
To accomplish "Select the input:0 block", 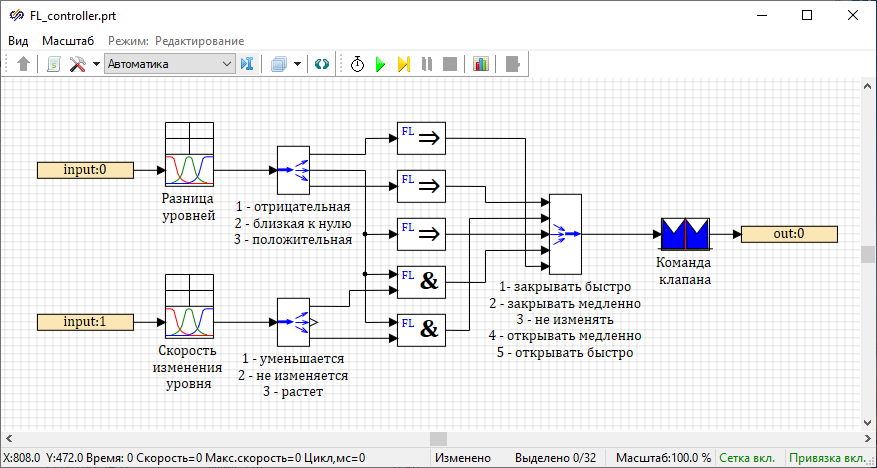I will coord(85,170).
